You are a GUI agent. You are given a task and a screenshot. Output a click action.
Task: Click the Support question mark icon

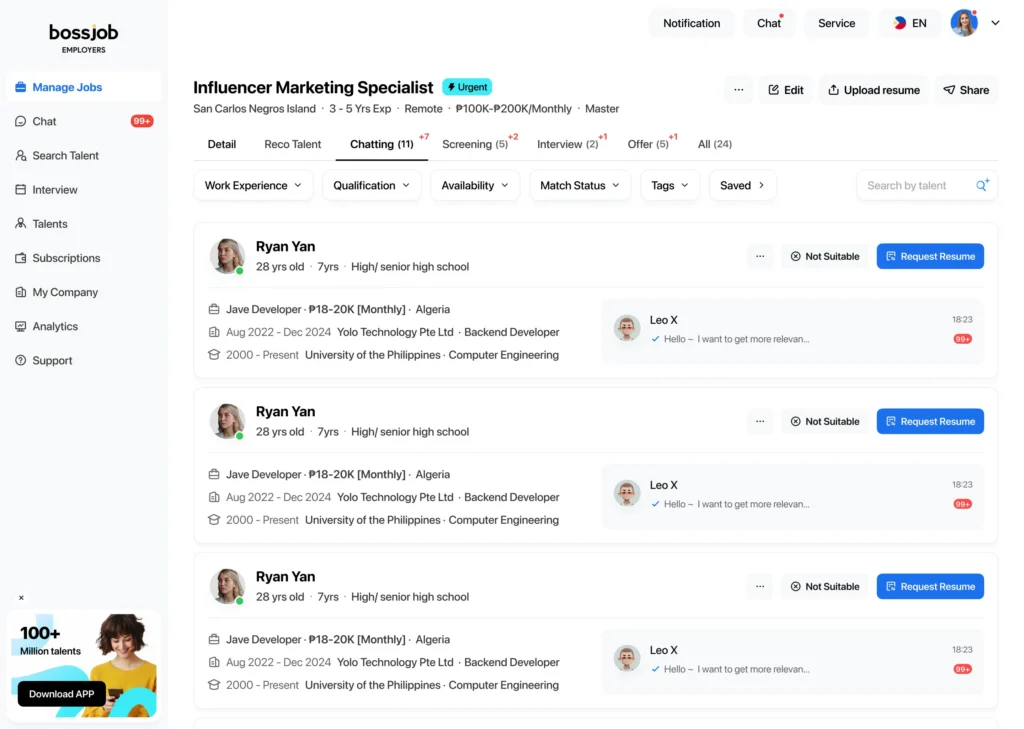[20, 361]
